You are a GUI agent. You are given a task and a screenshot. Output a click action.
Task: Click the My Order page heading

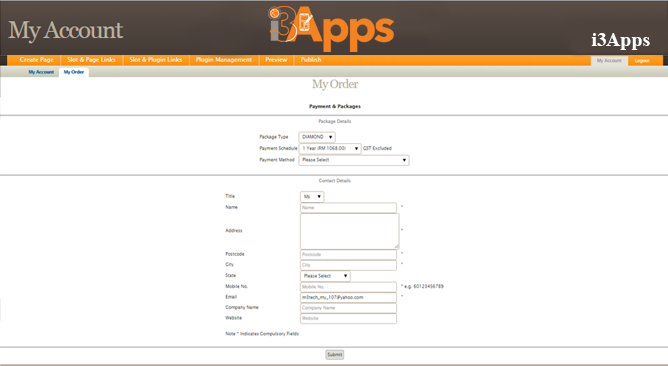[x=335, y=84]
